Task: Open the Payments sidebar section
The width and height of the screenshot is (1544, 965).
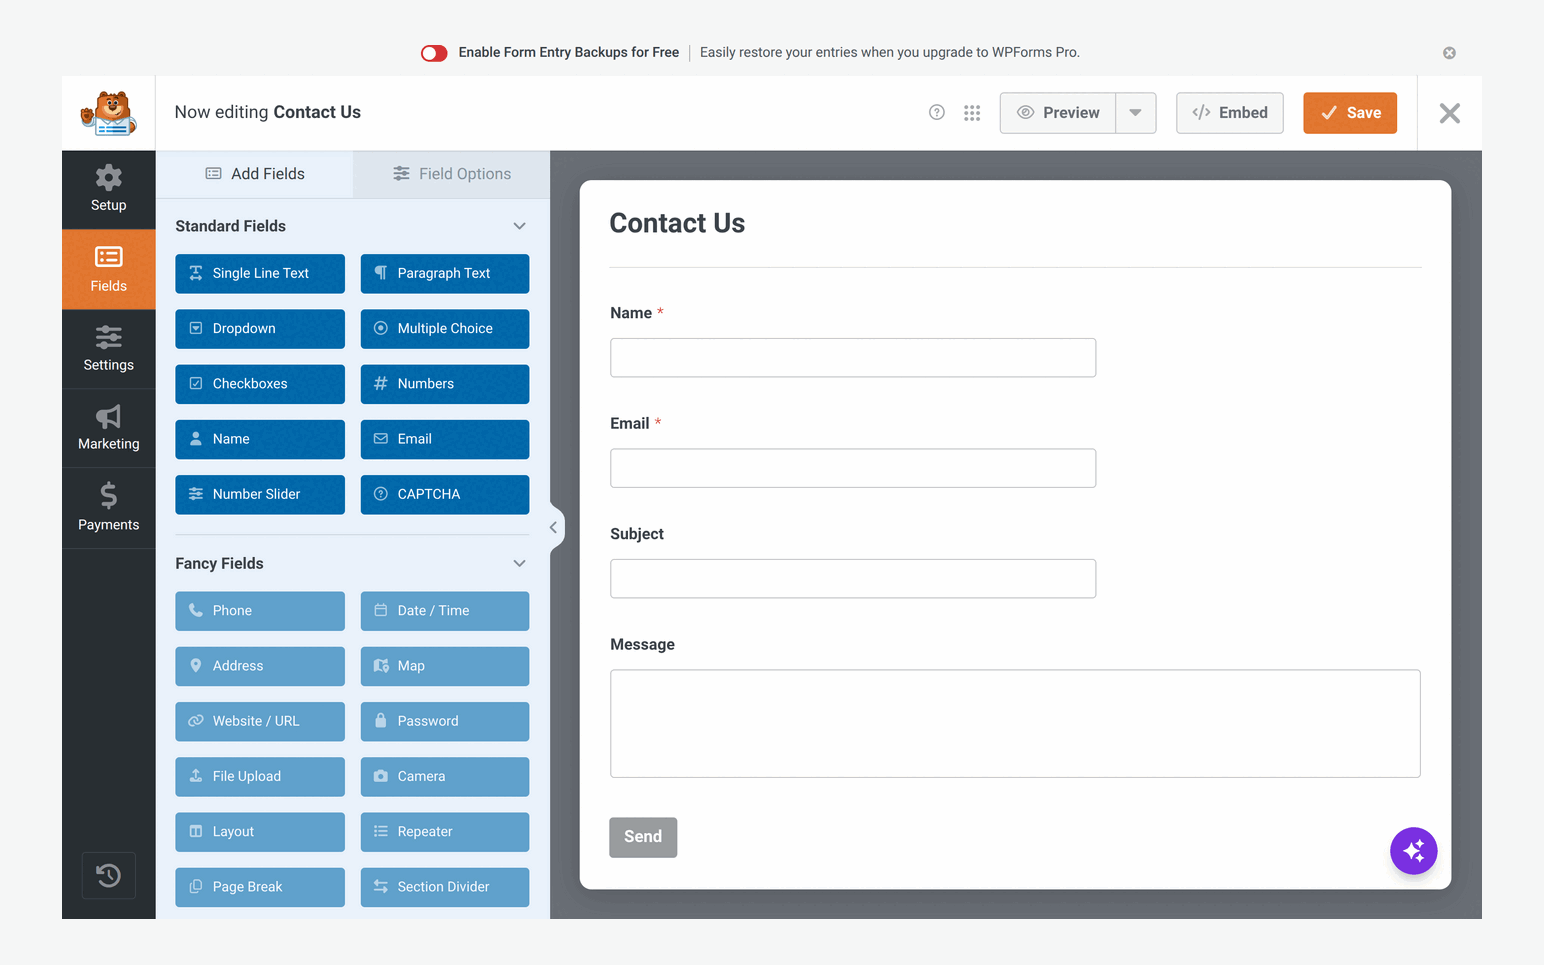Action: [109, 508]
